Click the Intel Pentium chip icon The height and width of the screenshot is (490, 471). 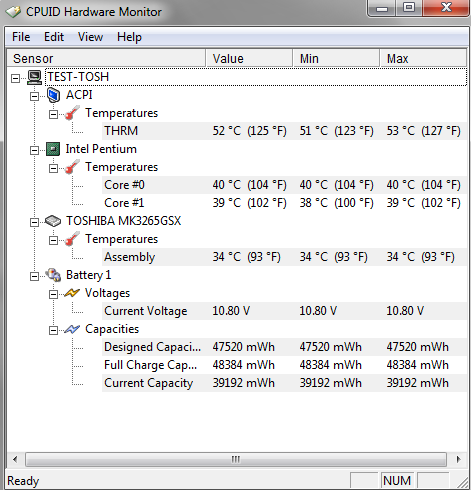click(53, 149)
